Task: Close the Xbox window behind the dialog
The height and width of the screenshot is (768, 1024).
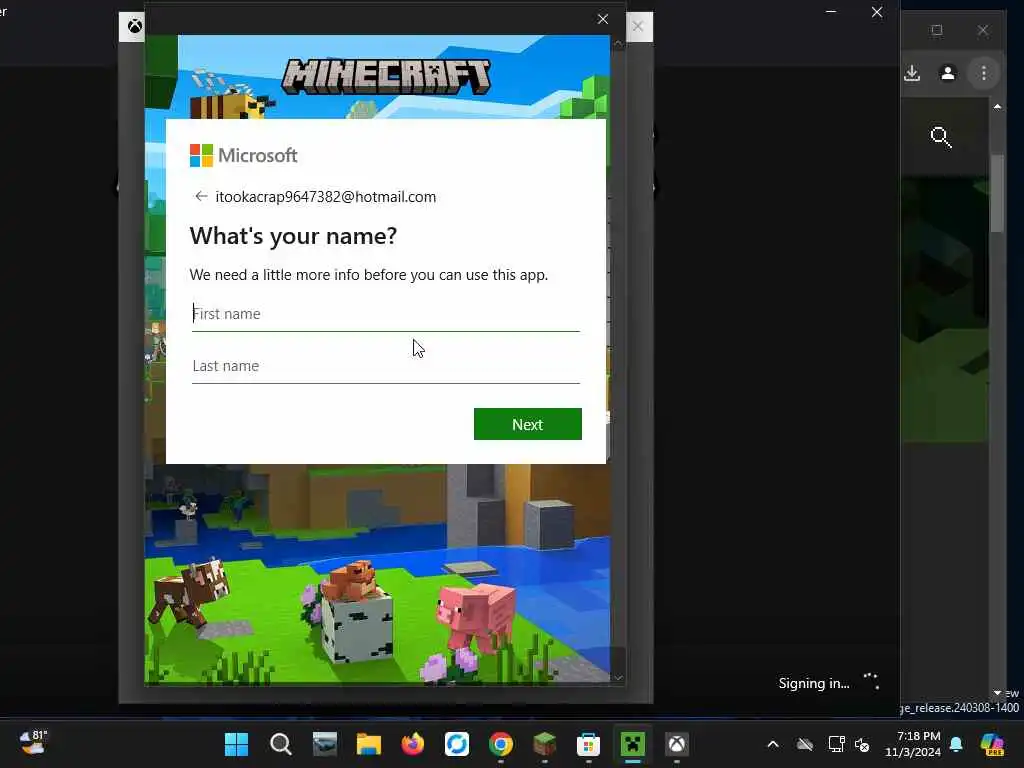Action: click(638, 27)
